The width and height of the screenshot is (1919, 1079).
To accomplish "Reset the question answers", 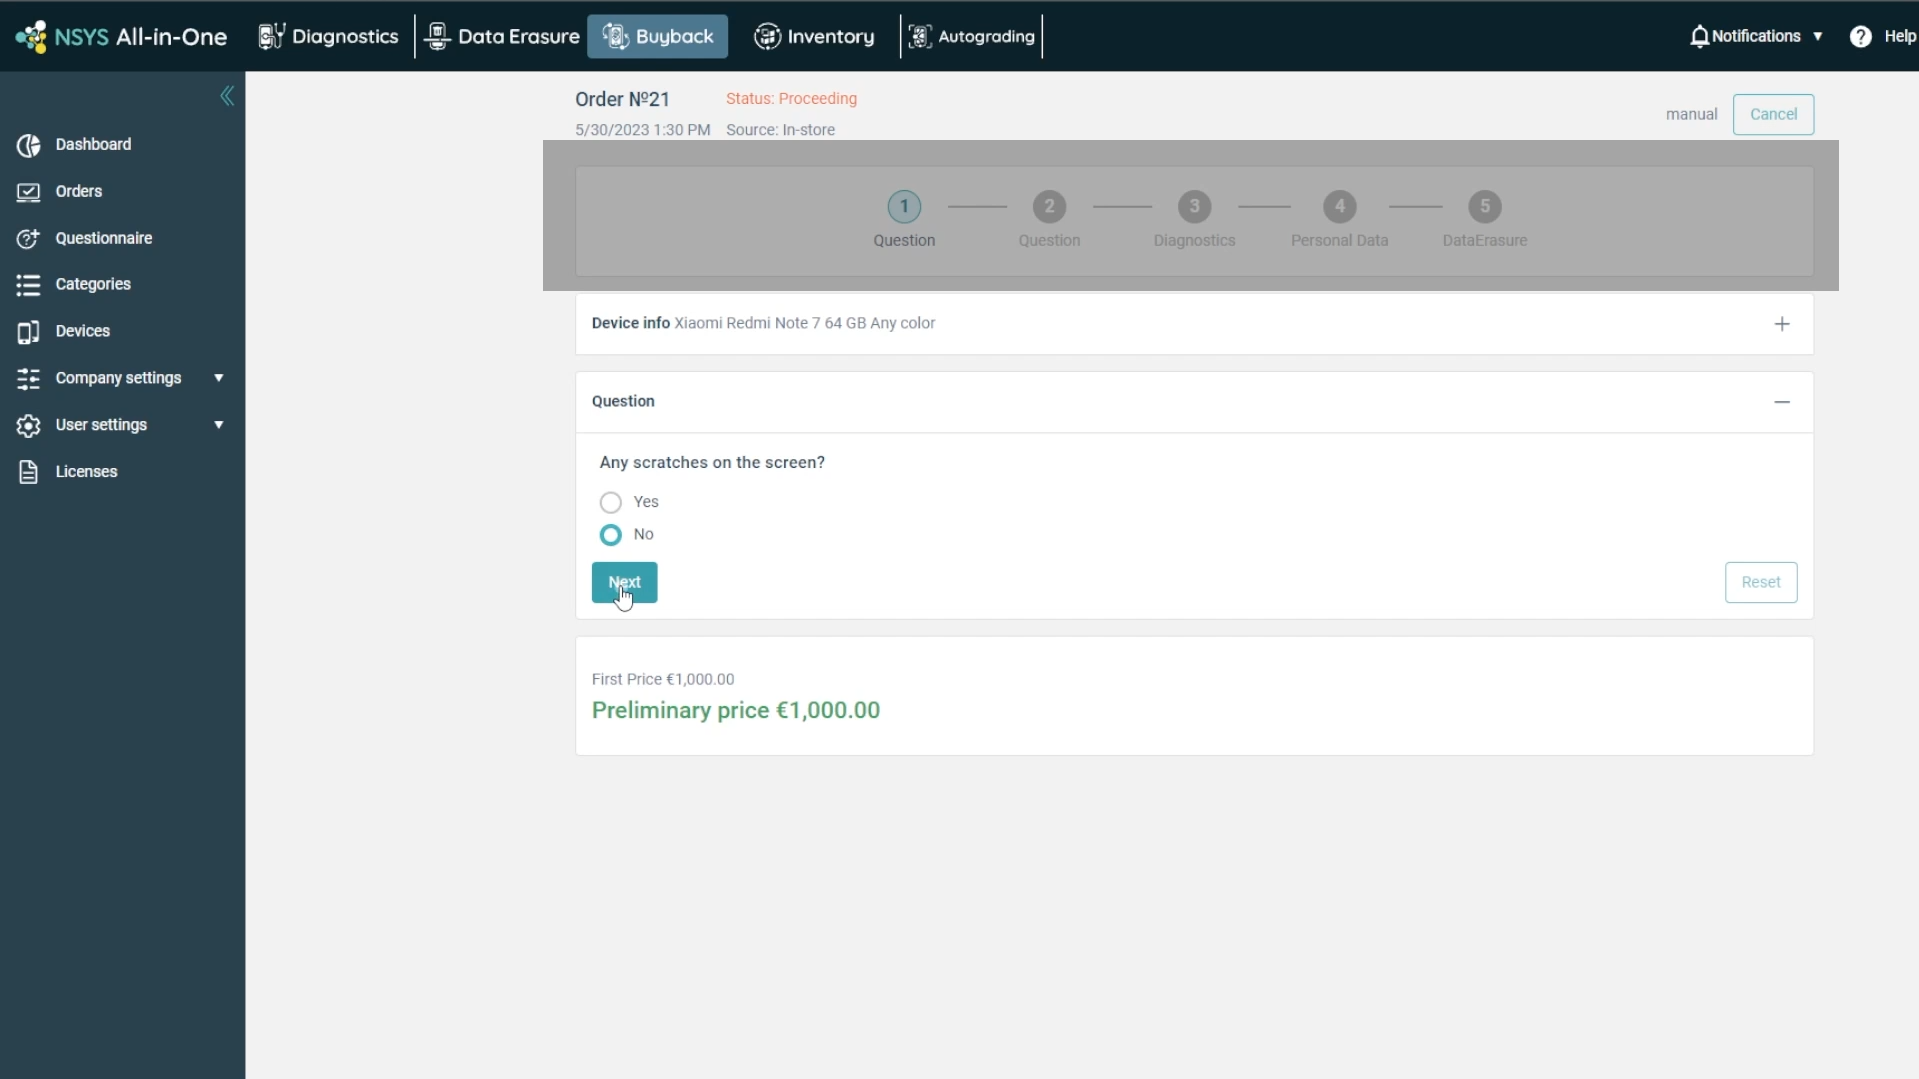I will 1760,582.
